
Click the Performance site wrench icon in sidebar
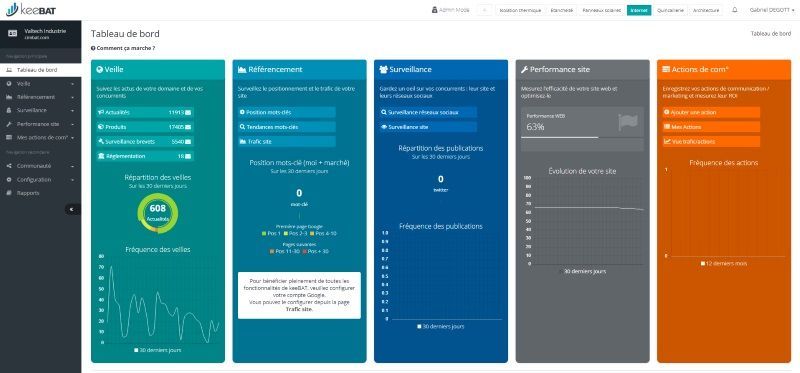(x=9, y=124)
